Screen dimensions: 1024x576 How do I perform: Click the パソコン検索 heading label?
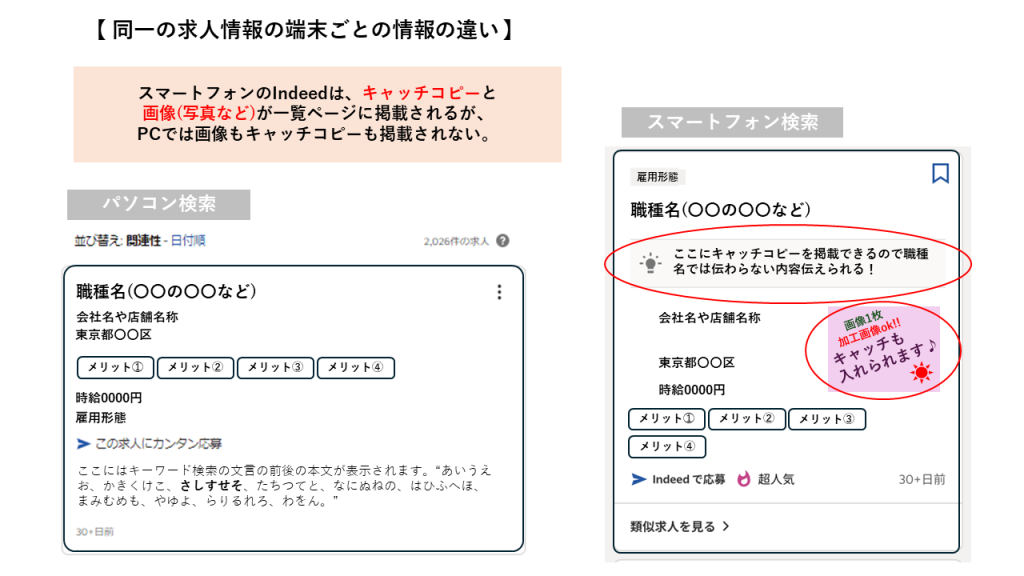158,204
